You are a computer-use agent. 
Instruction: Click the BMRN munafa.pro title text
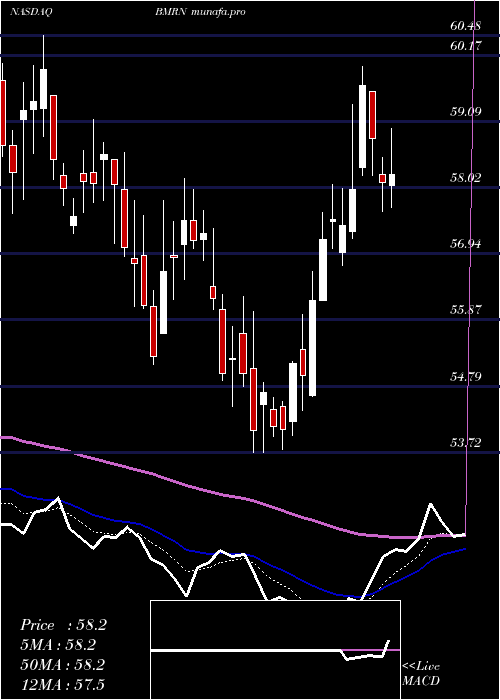click(x=200, y=12)
